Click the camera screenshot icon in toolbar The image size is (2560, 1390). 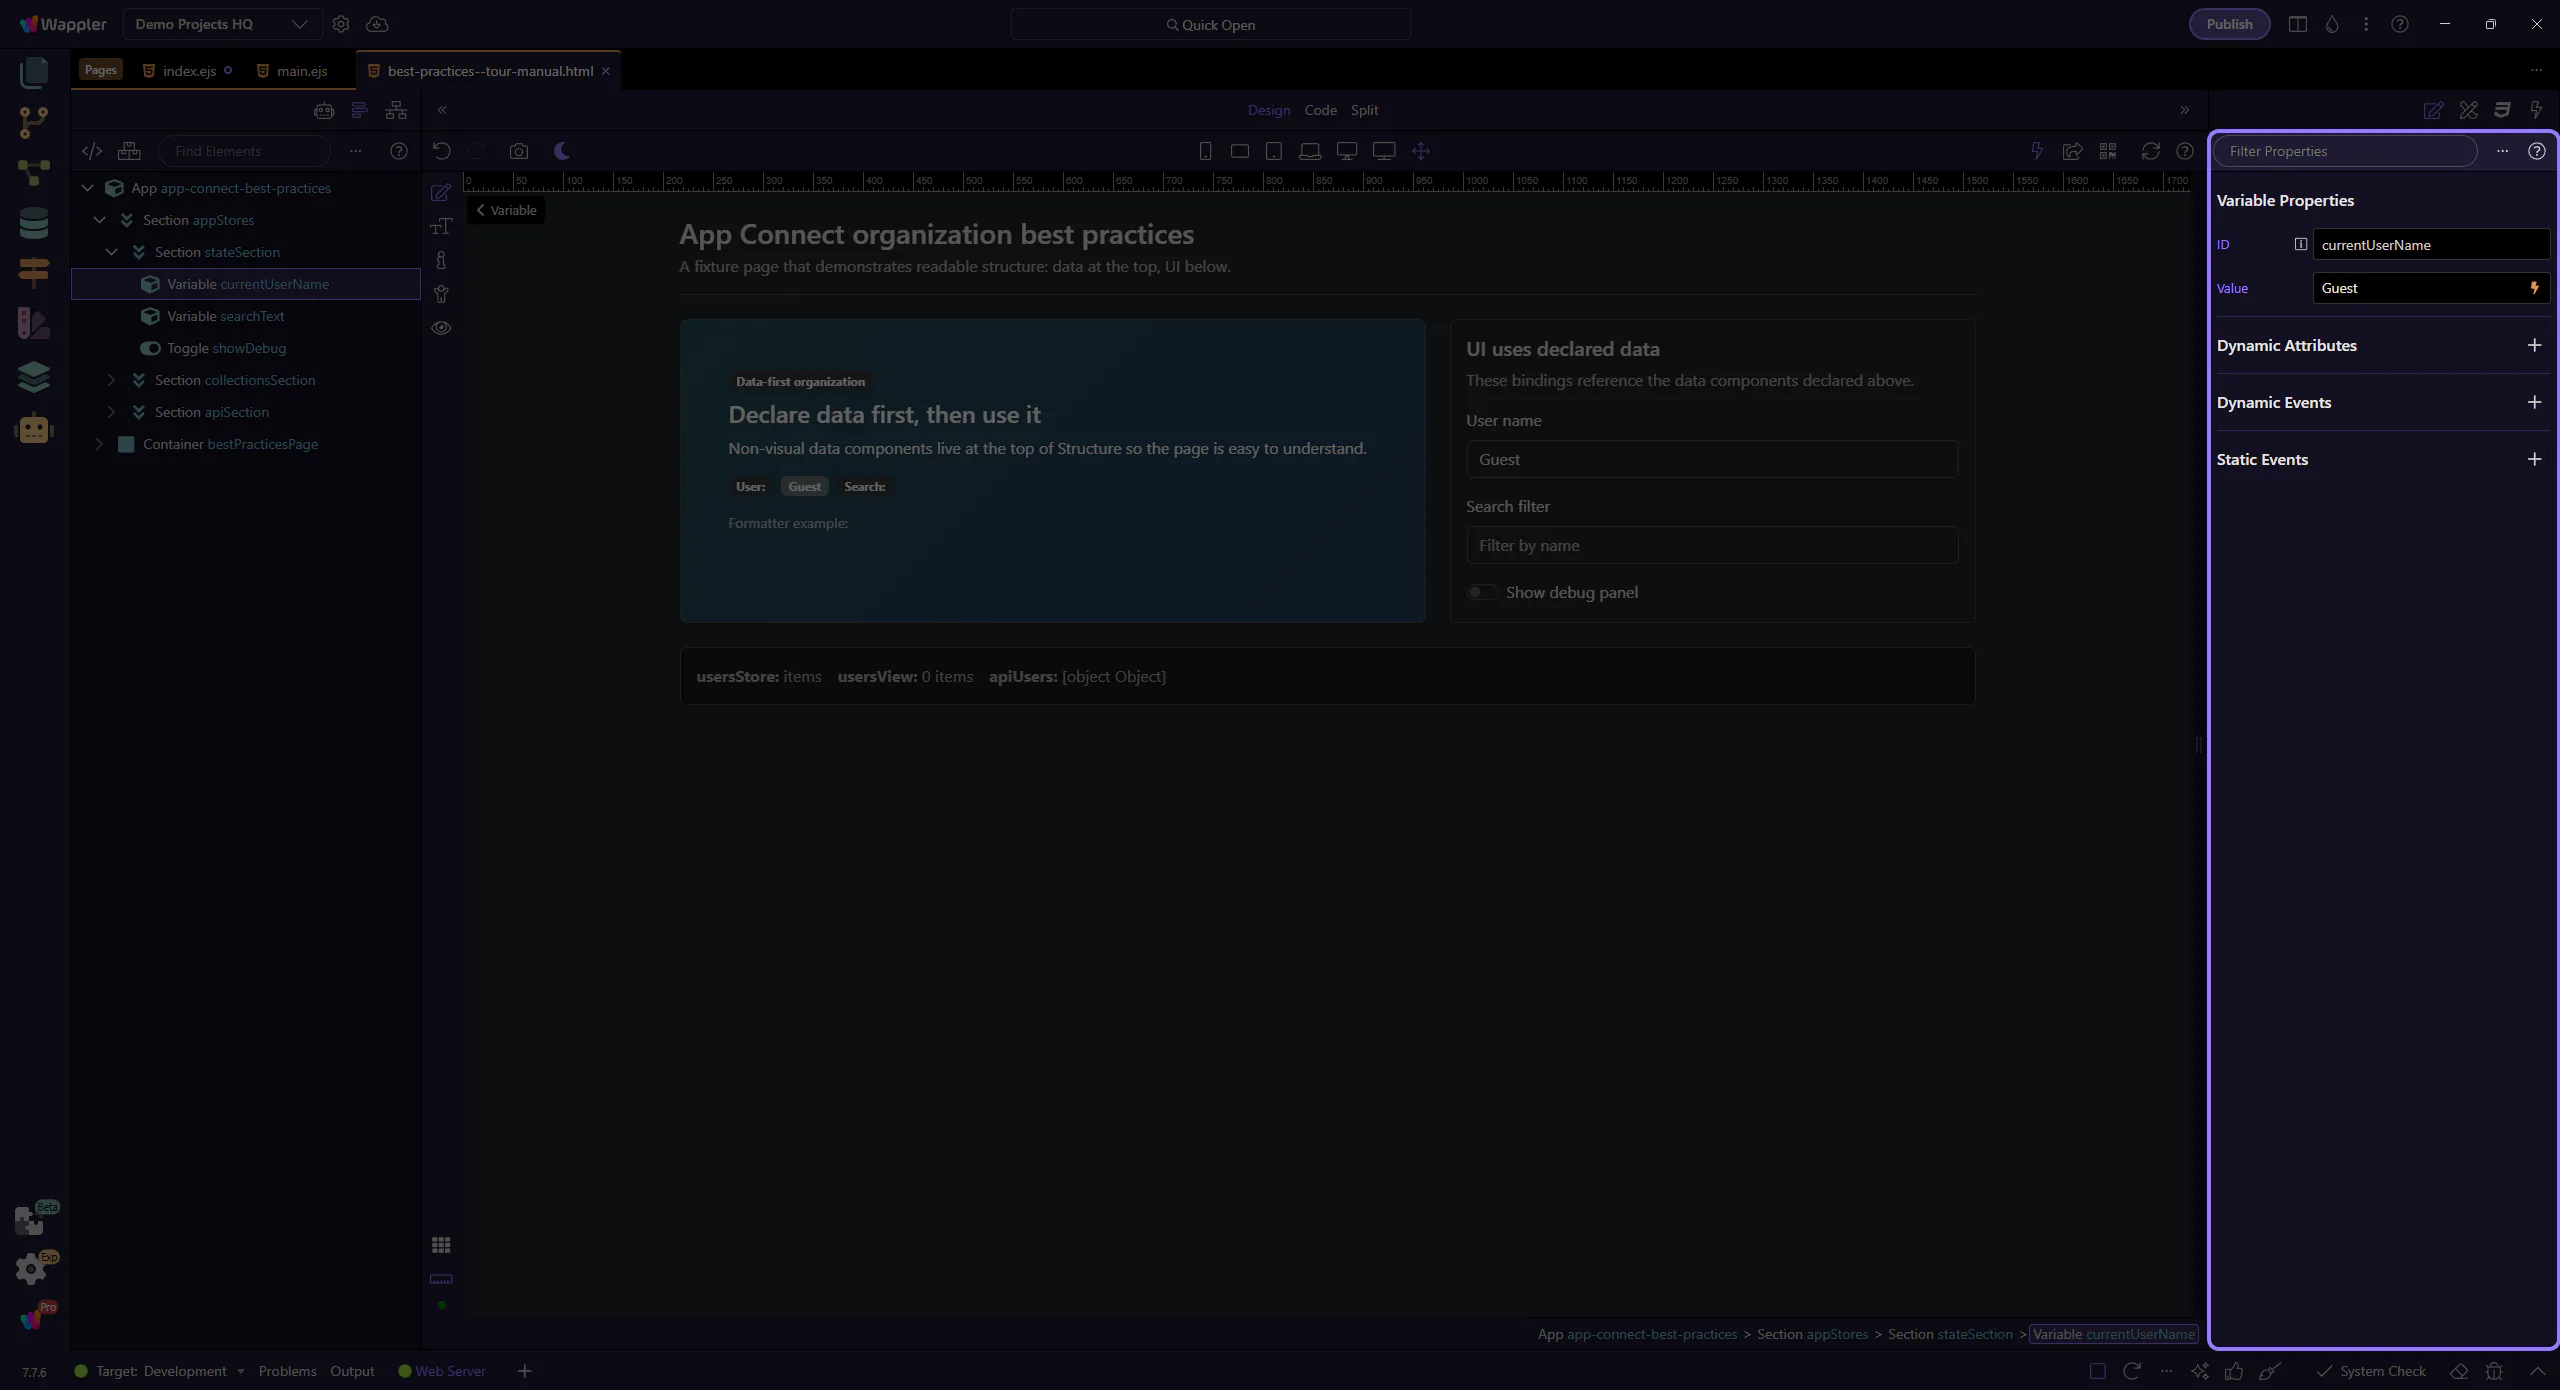(x=518, y=151)
